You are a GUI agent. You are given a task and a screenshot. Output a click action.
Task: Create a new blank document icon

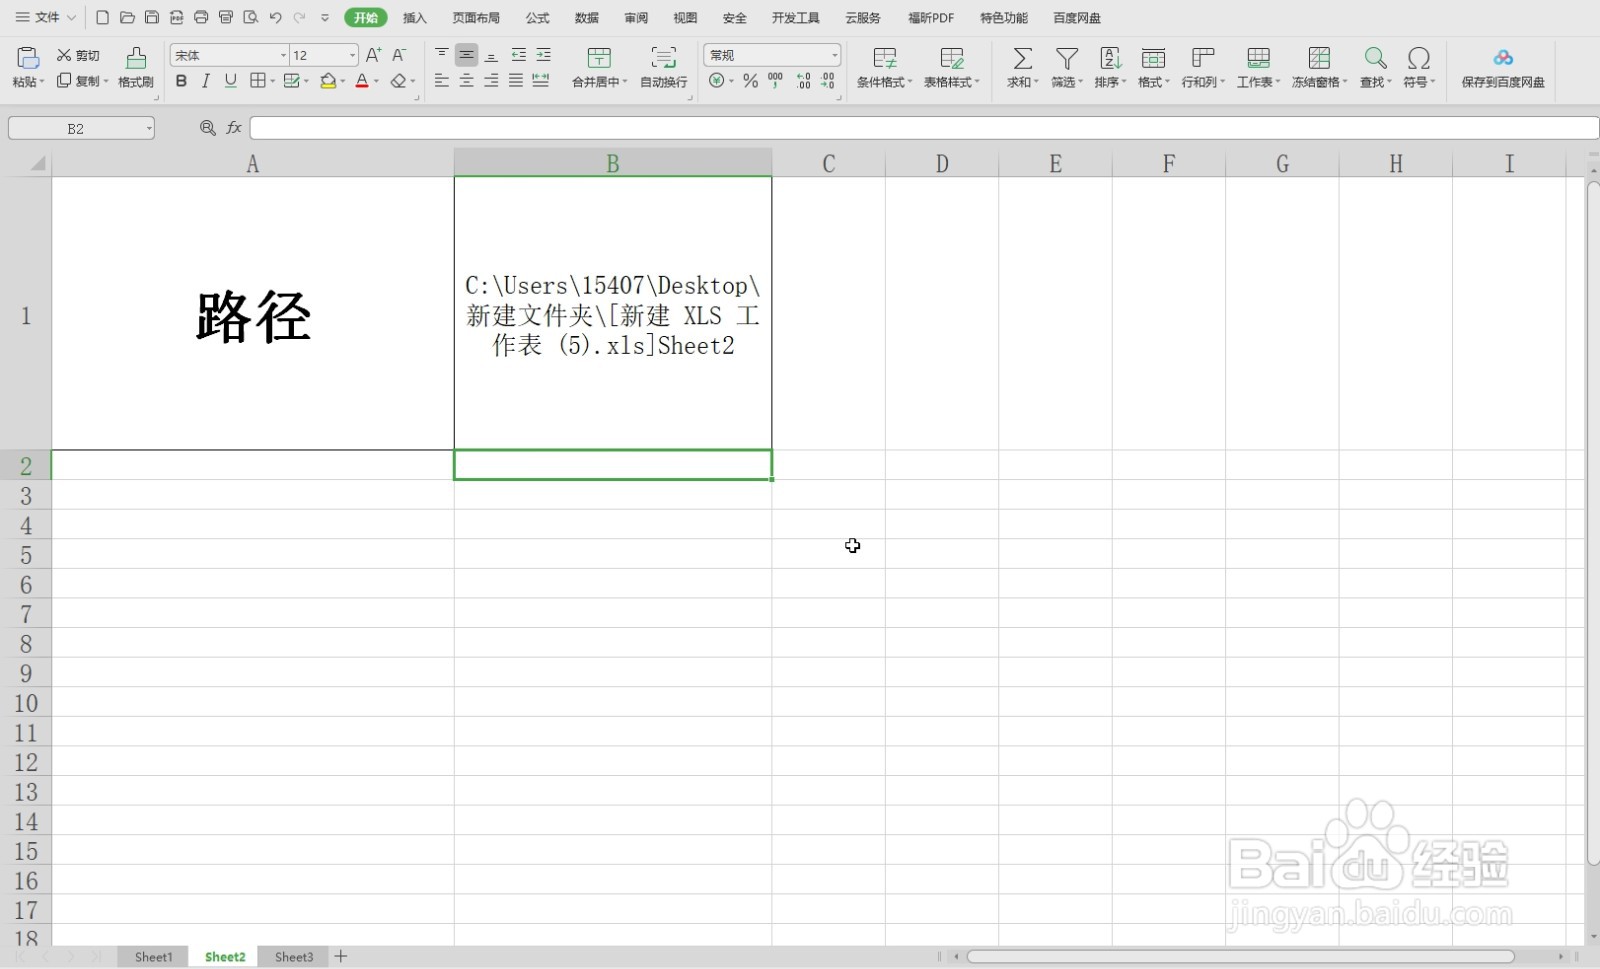(x=102, y=17)
